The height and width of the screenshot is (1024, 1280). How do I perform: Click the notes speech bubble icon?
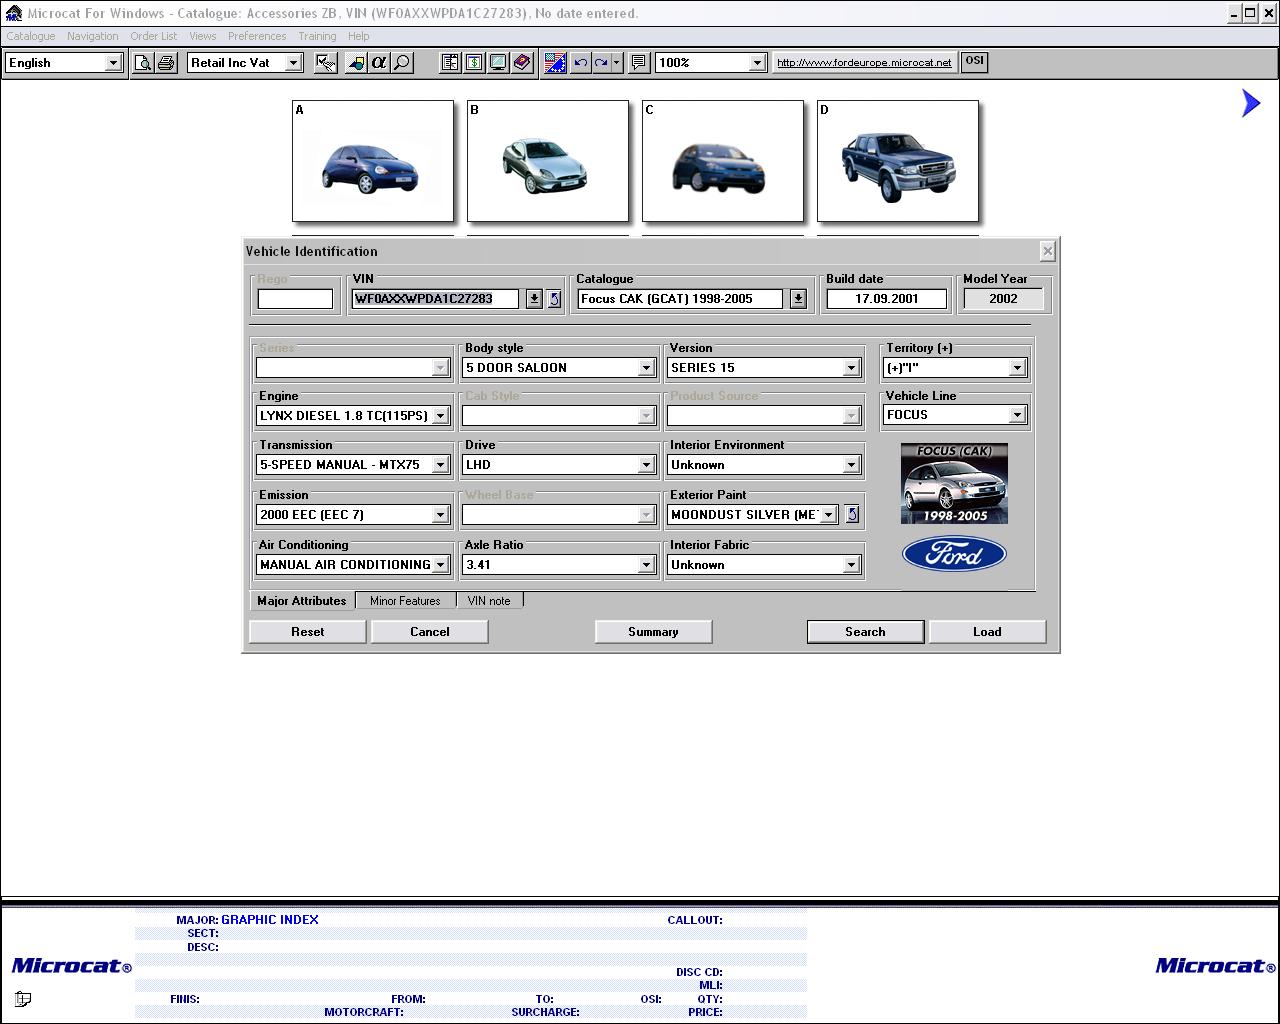(x=639, y=63)
